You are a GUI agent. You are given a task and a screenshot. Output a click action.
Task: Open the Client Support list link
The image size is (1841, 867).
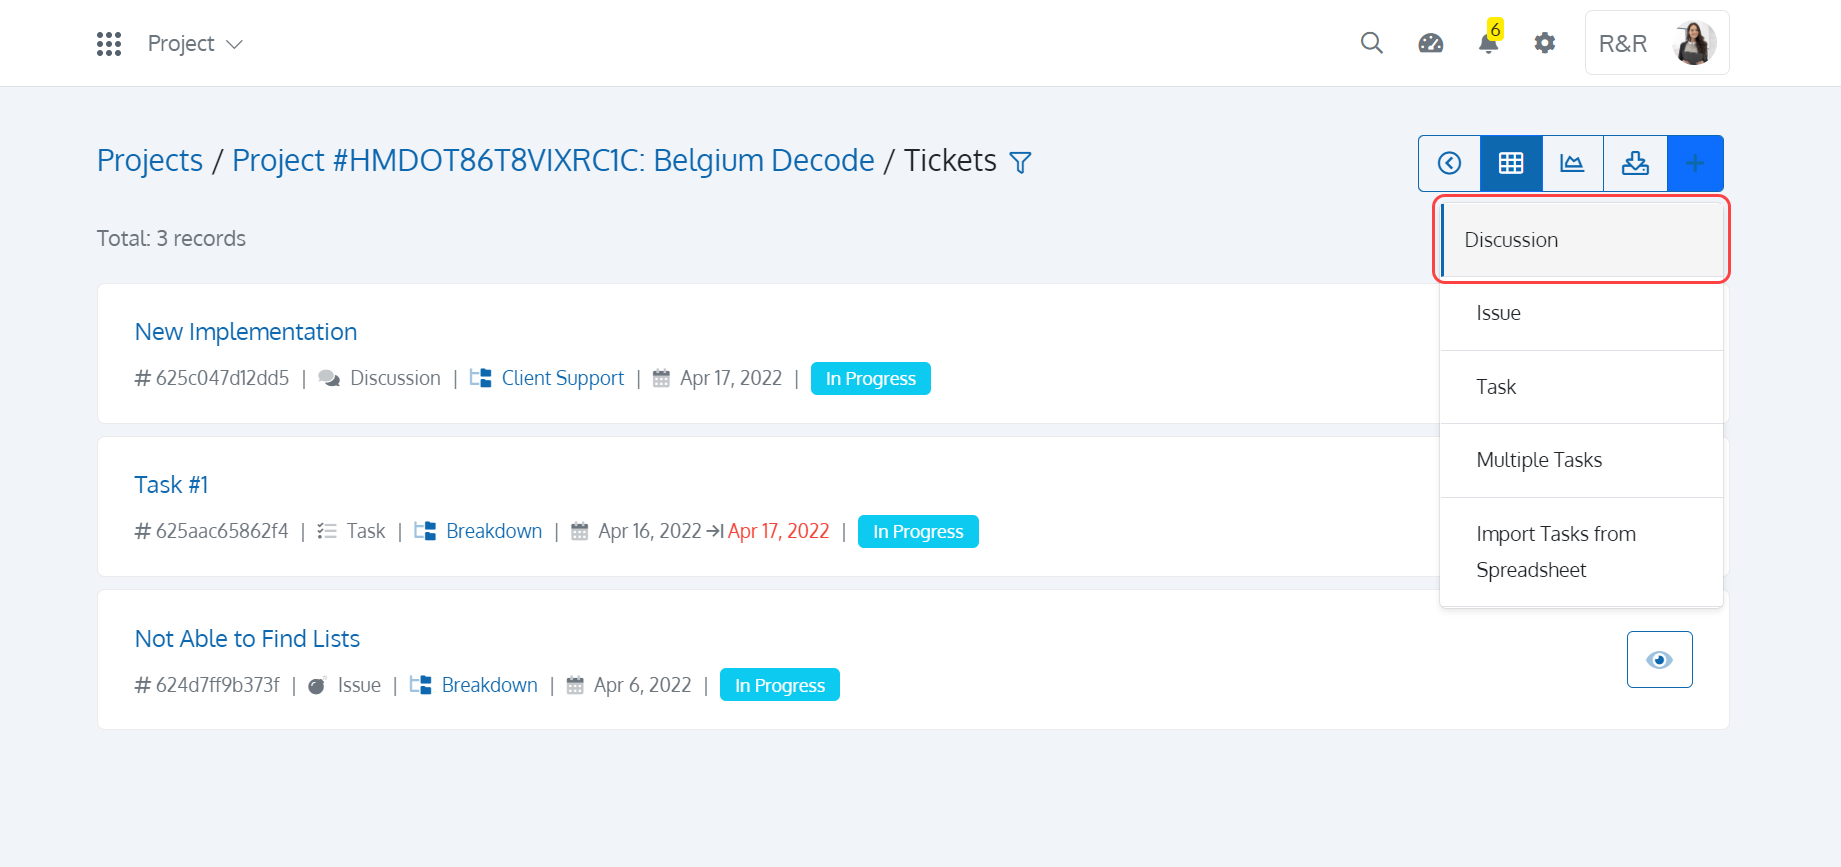[562, 378]
